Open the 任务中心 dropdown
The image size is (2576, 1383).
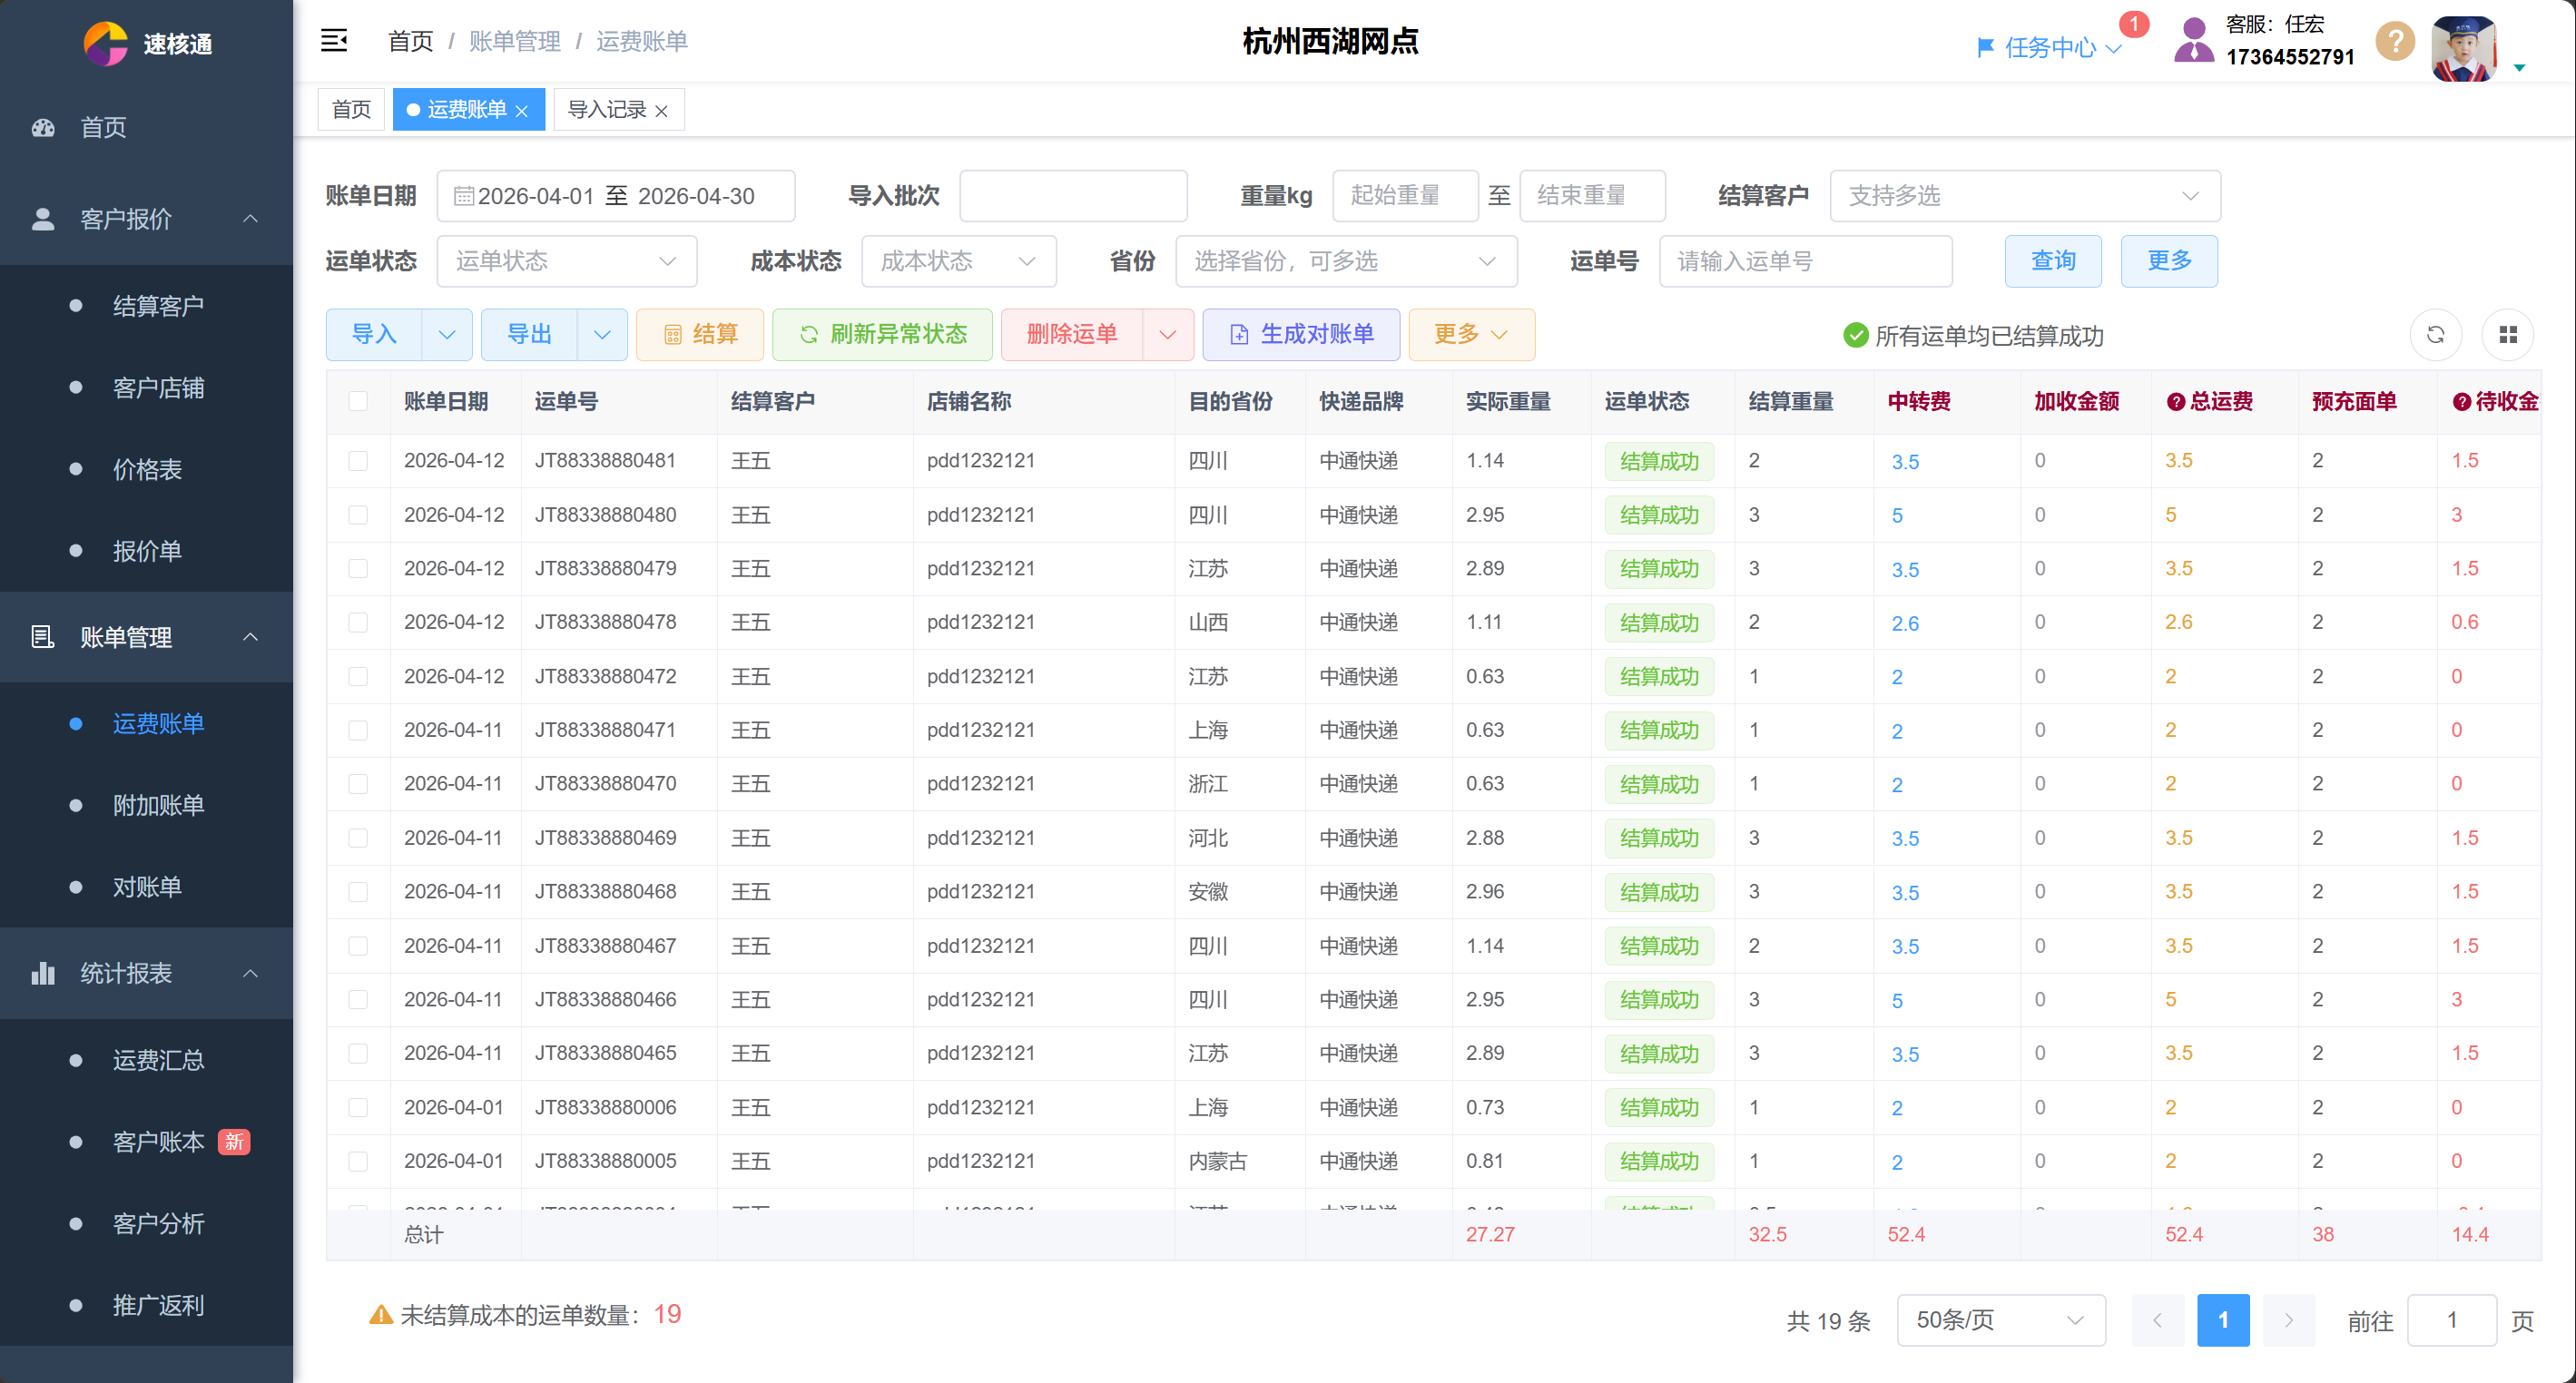click(2063, 47)
